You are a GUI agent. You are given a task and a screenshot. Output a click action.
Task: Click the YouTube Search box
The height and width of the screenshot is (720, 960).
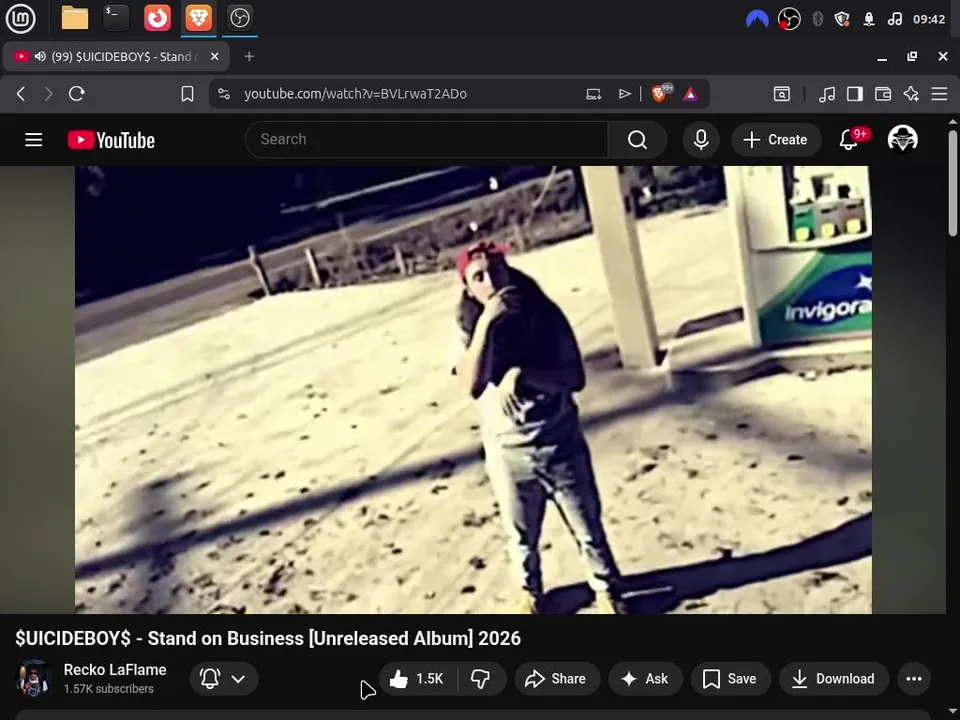pos(426,140)
